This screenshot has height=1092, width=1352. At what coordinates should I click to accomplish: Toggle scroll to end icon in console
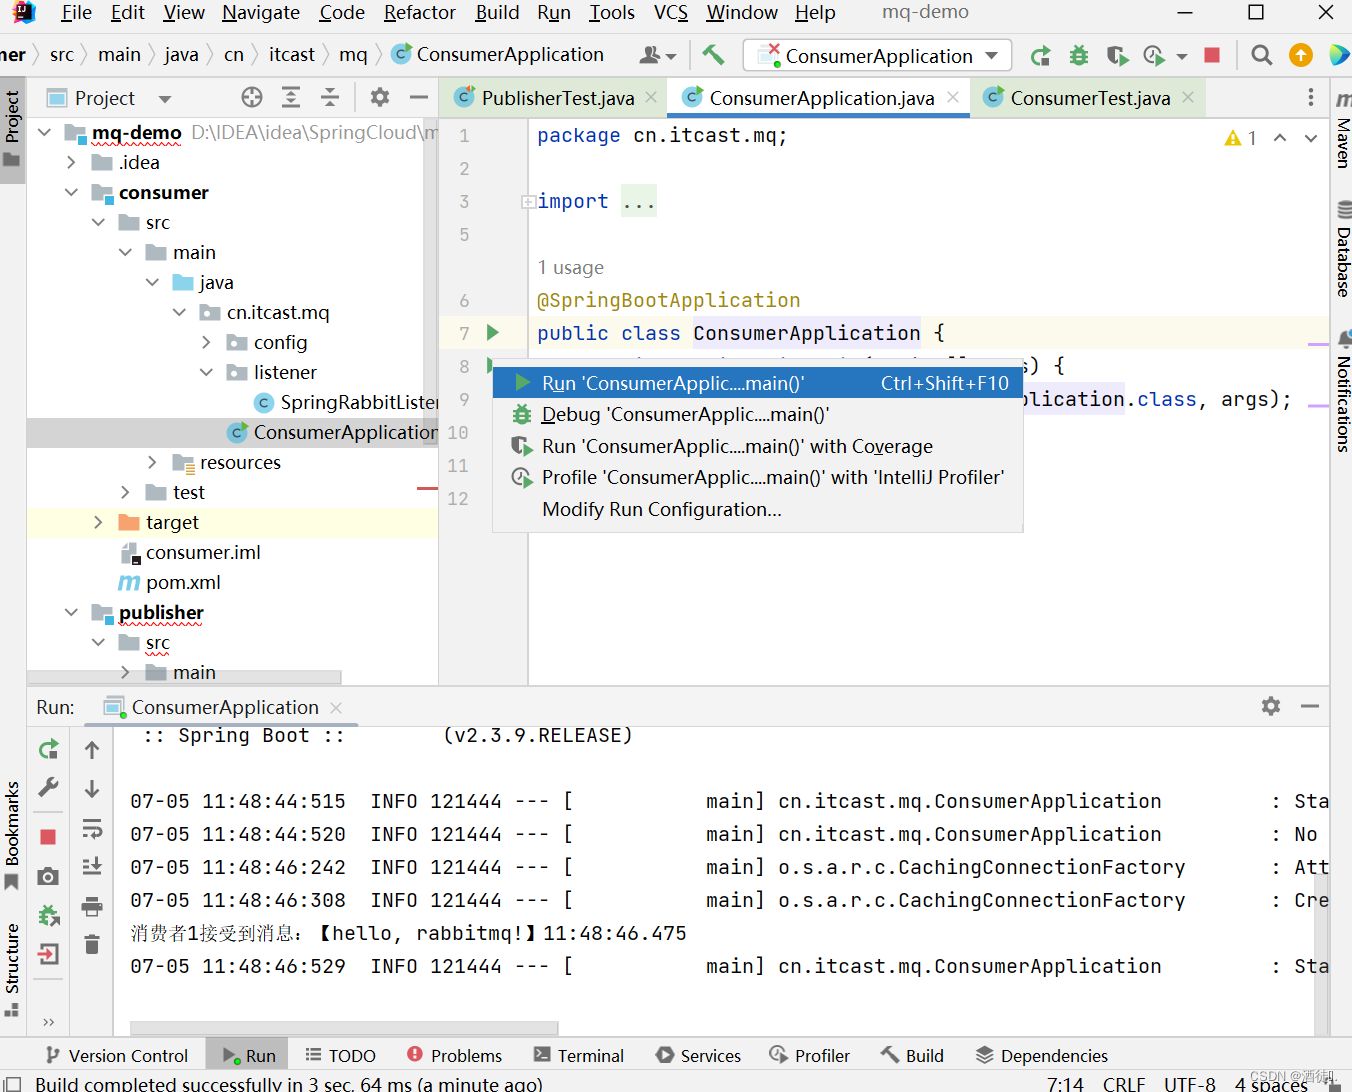pos(92,866)
